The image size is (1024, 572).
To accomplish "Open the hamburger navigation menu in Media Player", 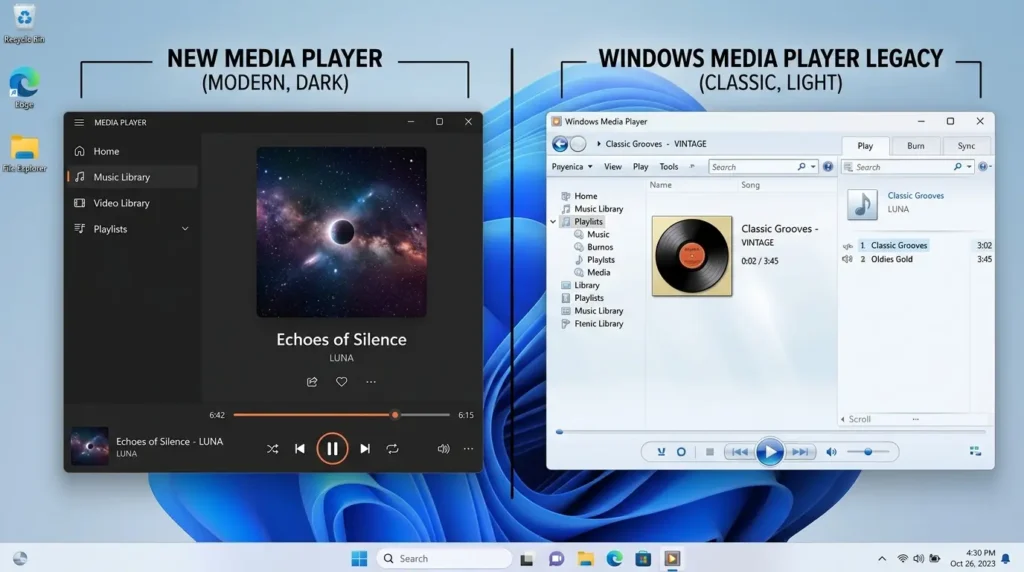I will coord(79,122).
